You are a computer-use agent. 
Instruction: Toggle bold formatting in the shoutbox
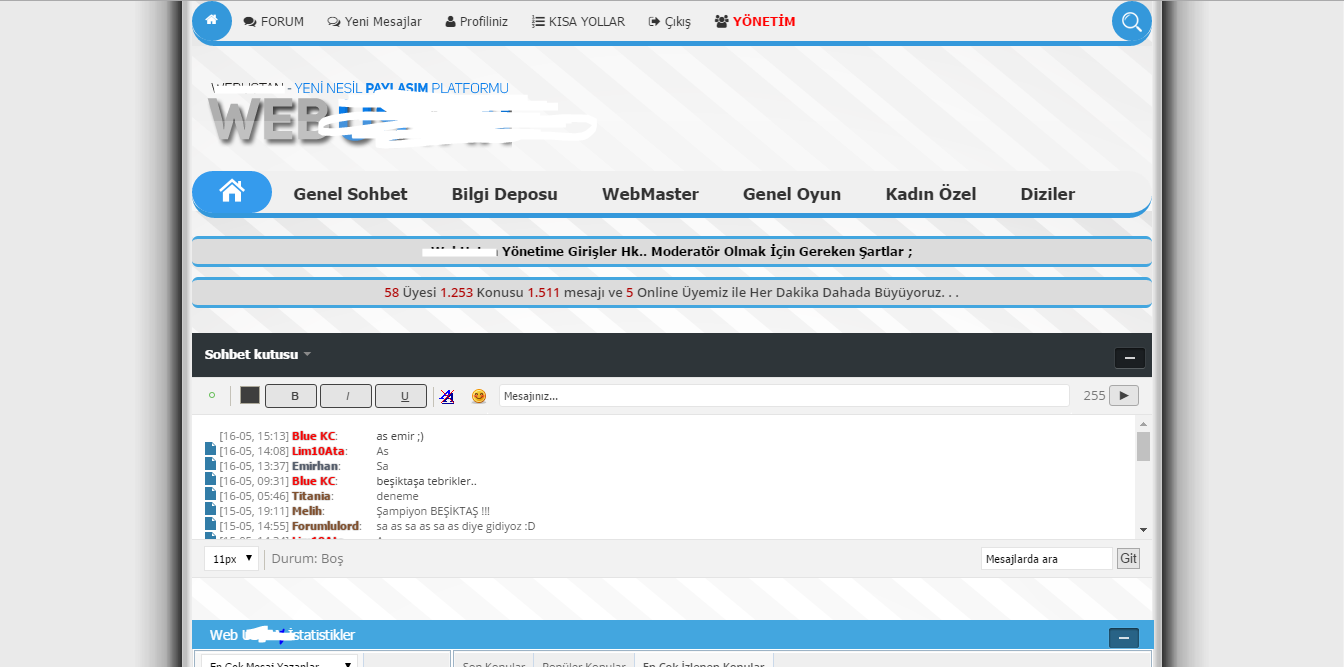click(x=291, y=396)
